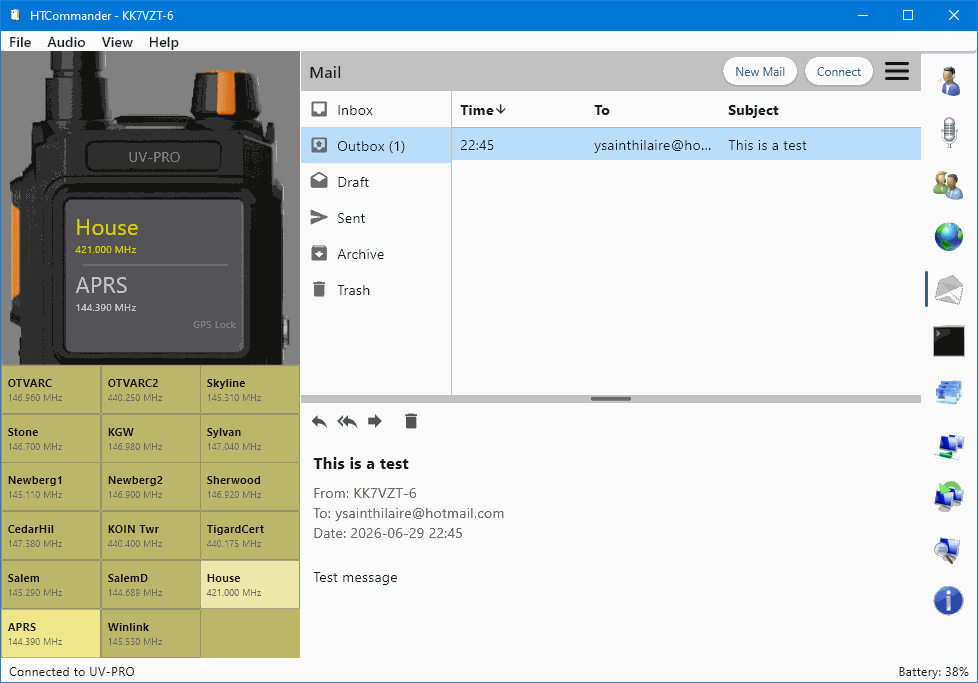978x683 pixels.
Task: Click the recipient ysainthilaire@hotmail.com in preview
Action: pyautogui.click(x=419, y=513)
